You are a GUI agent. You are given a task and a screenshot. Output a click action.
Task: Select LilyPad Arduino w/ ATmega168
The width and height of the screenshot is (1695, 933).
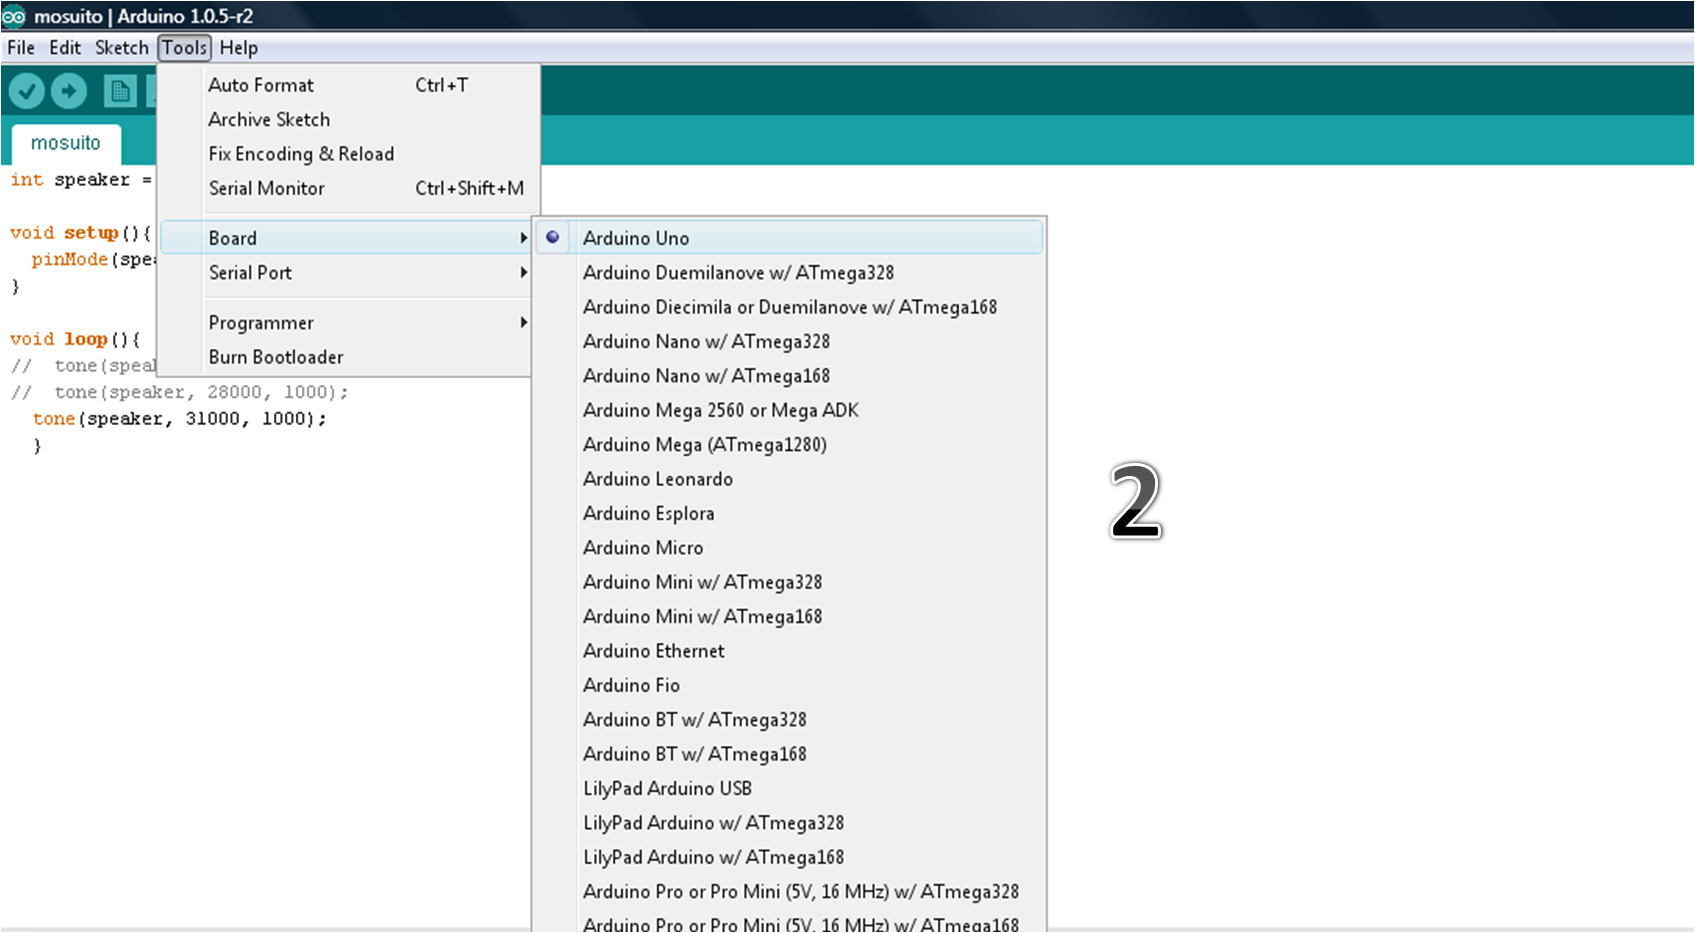[790, 857]
